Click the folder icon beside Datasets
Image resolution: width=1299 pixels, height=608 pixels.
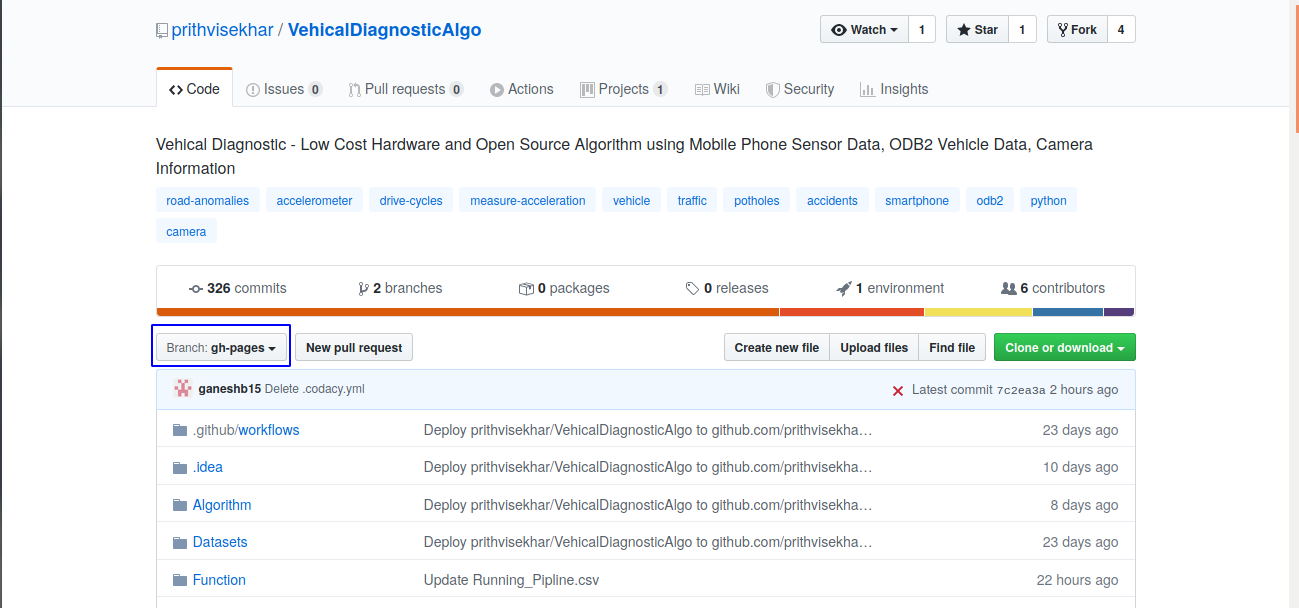tap(180, 542)
